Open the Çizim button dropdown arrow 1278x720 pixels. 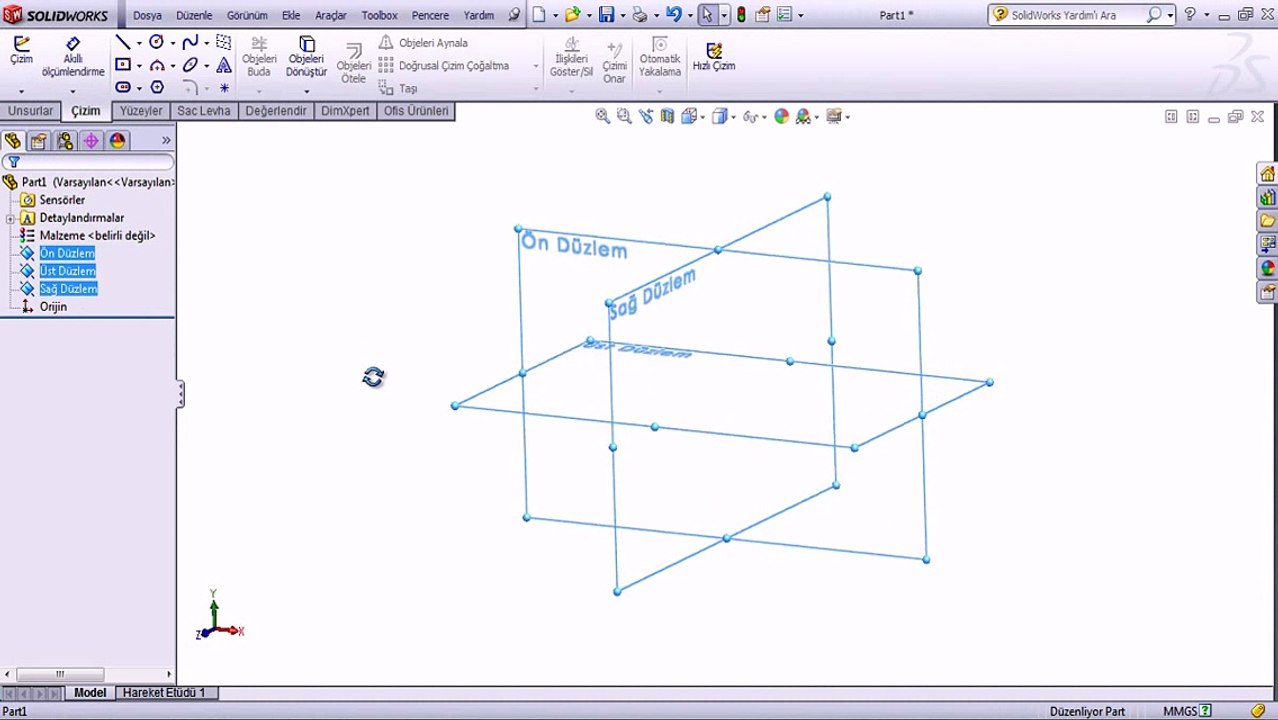point(21,91)
